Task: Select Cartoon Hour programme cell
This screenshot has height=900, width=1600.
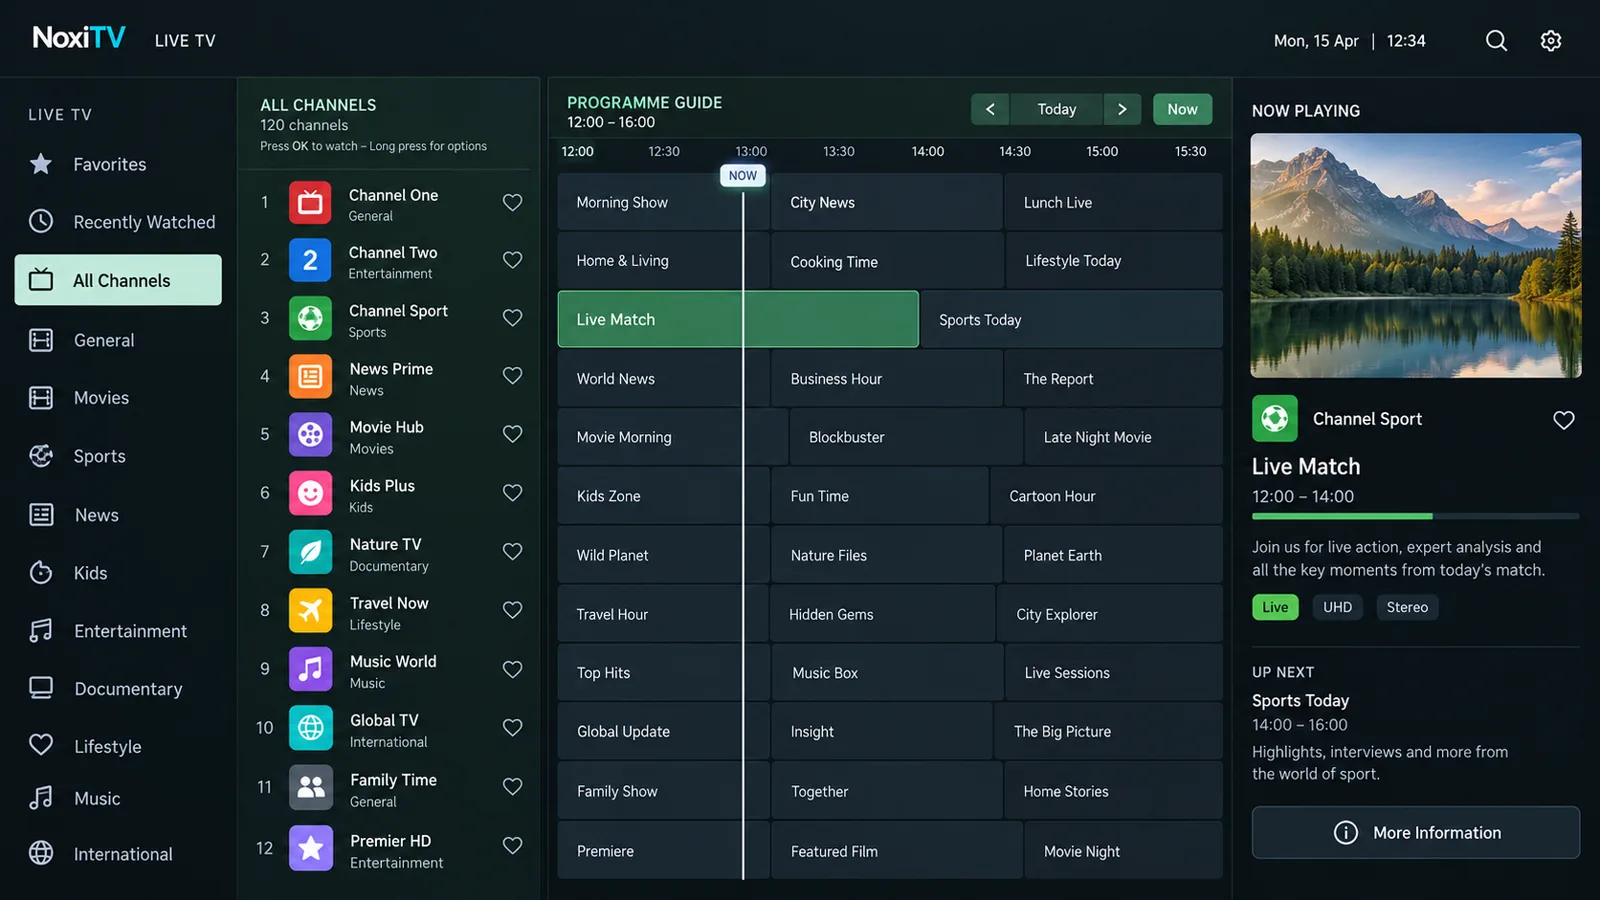Action: pos(1106,496)
